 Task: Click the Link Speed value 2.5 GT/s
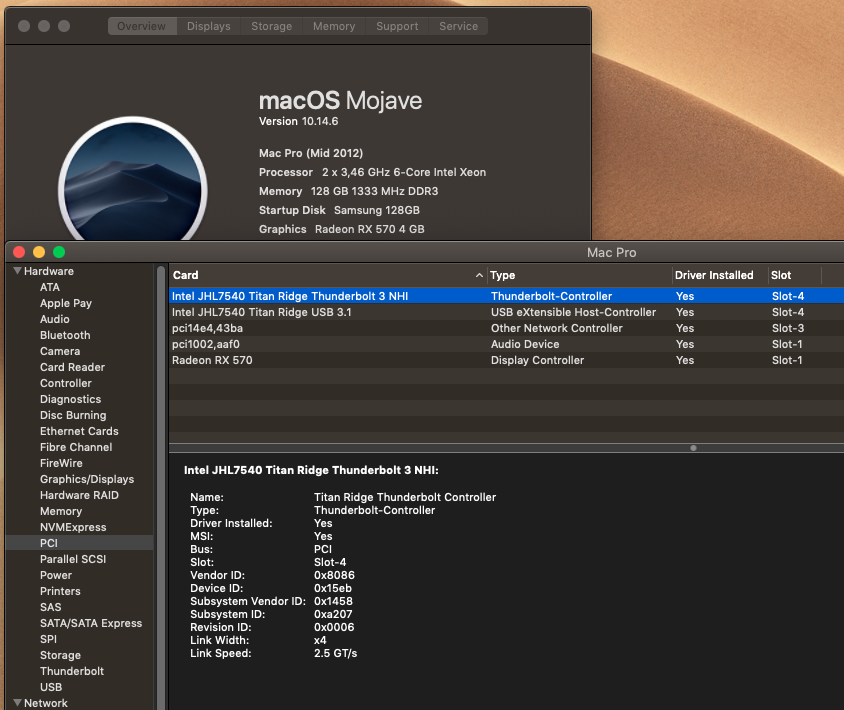335,653
